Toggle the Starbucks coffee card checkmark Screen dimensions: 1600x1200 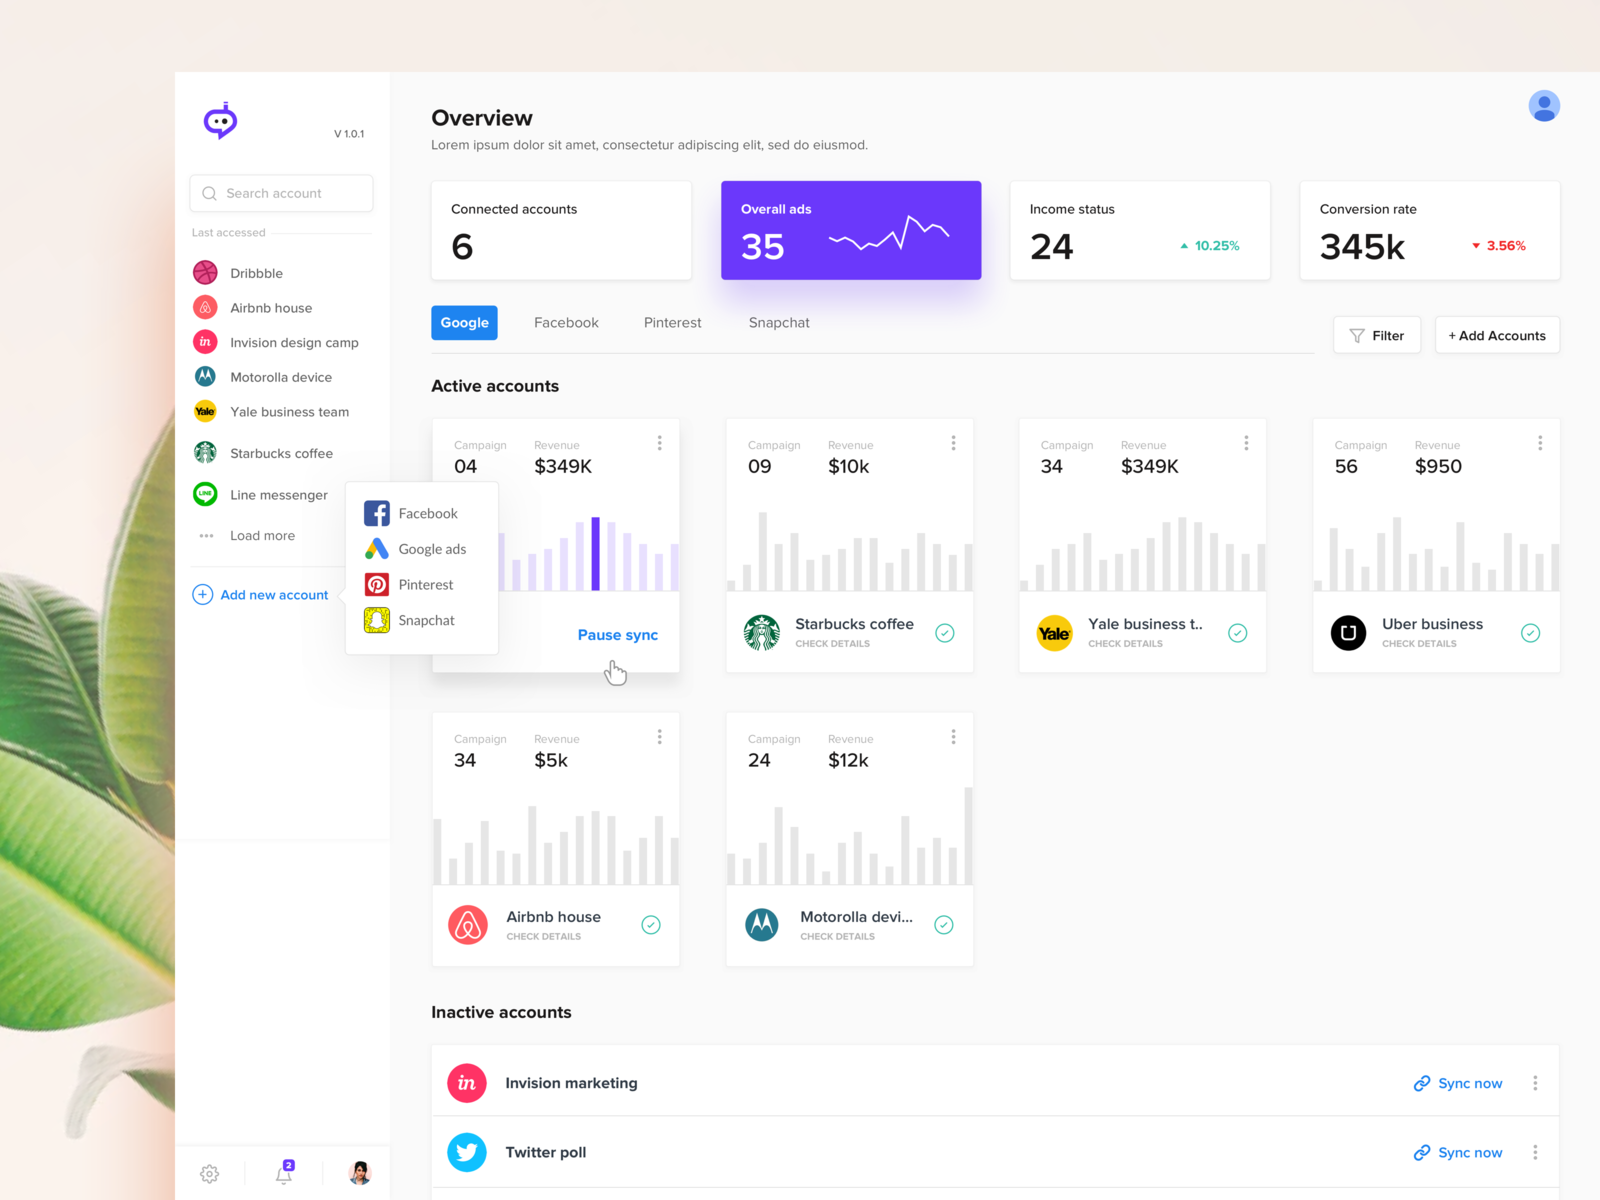[x=944, y=633]
